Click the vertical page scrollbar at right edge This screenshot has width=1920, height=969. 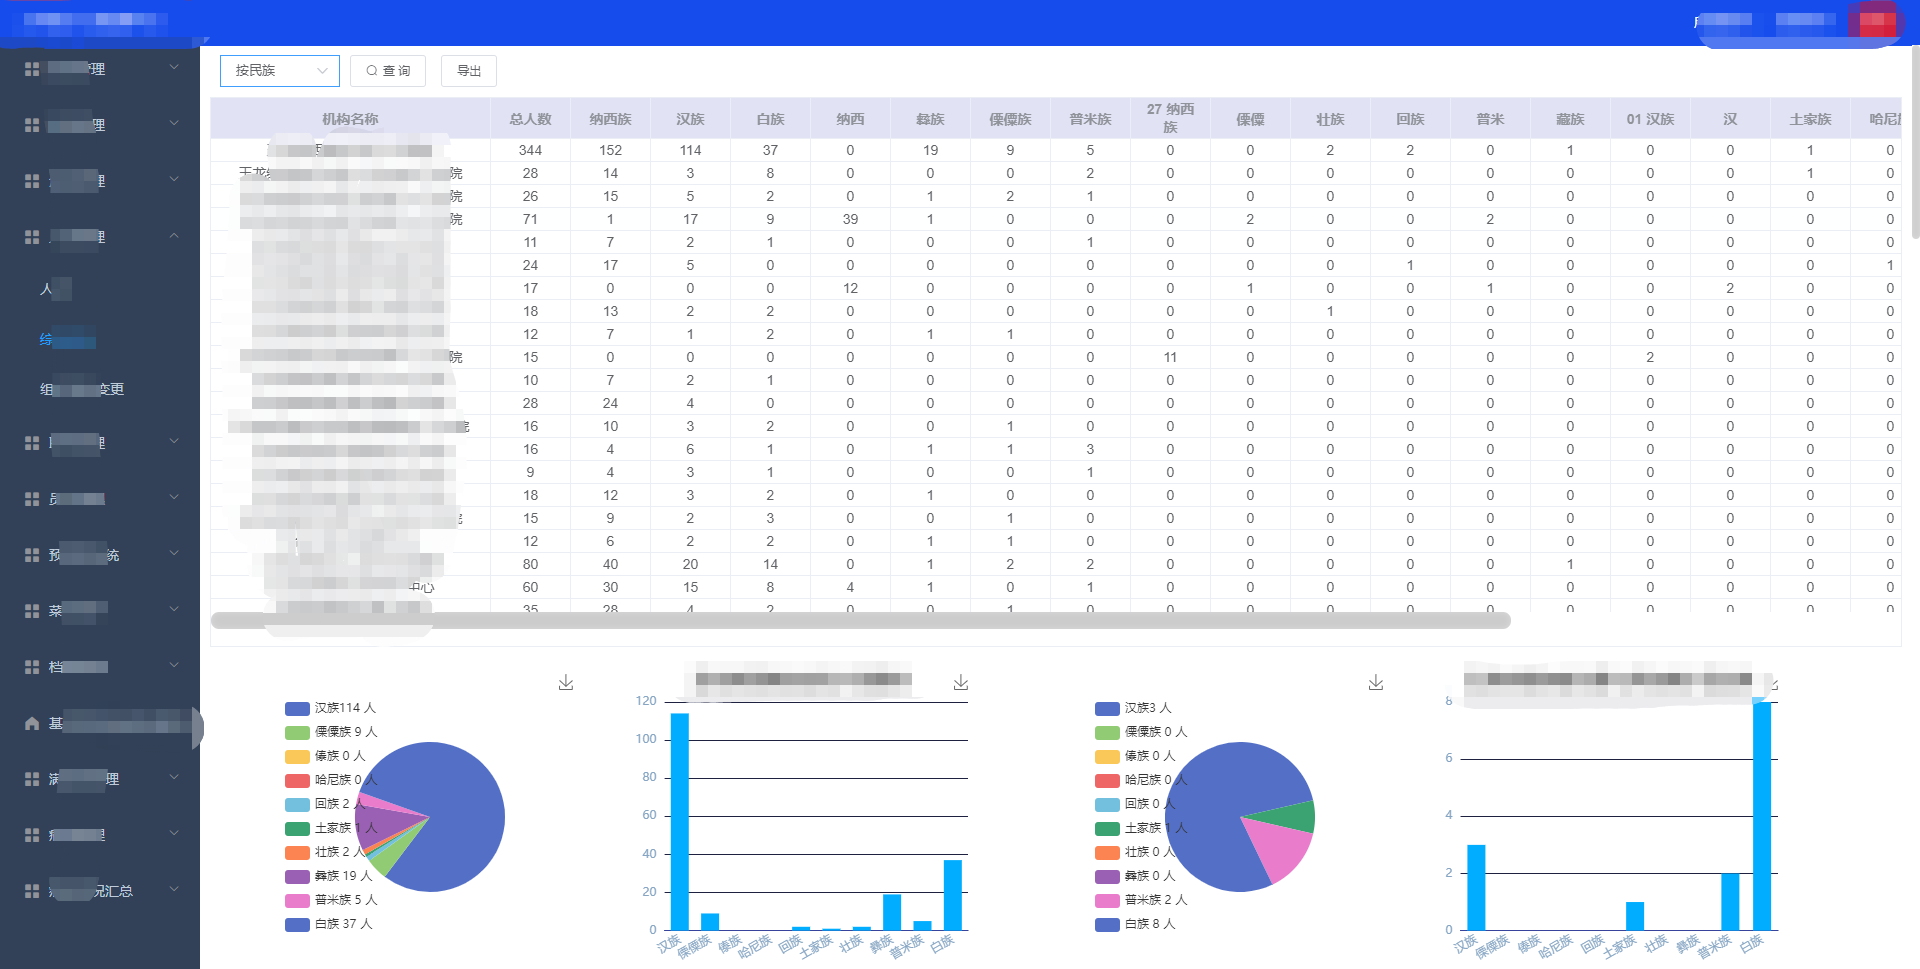(1915, 140)
